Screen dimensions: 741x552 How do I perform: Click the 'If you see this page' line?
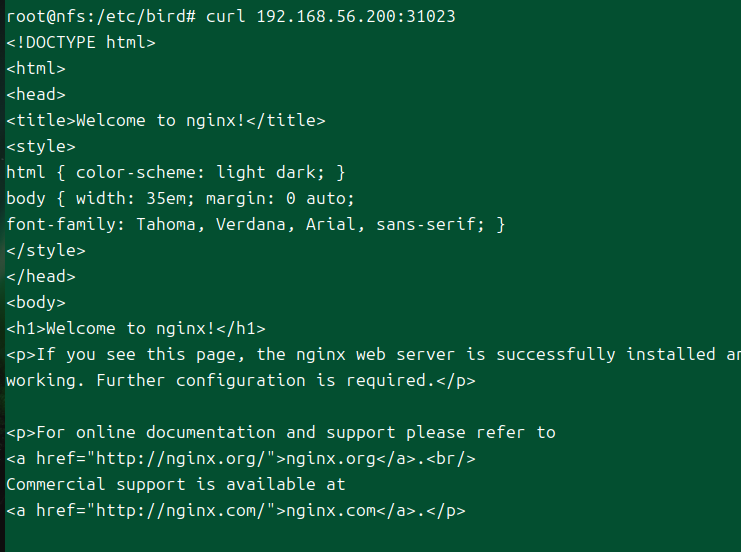point(370,355)
